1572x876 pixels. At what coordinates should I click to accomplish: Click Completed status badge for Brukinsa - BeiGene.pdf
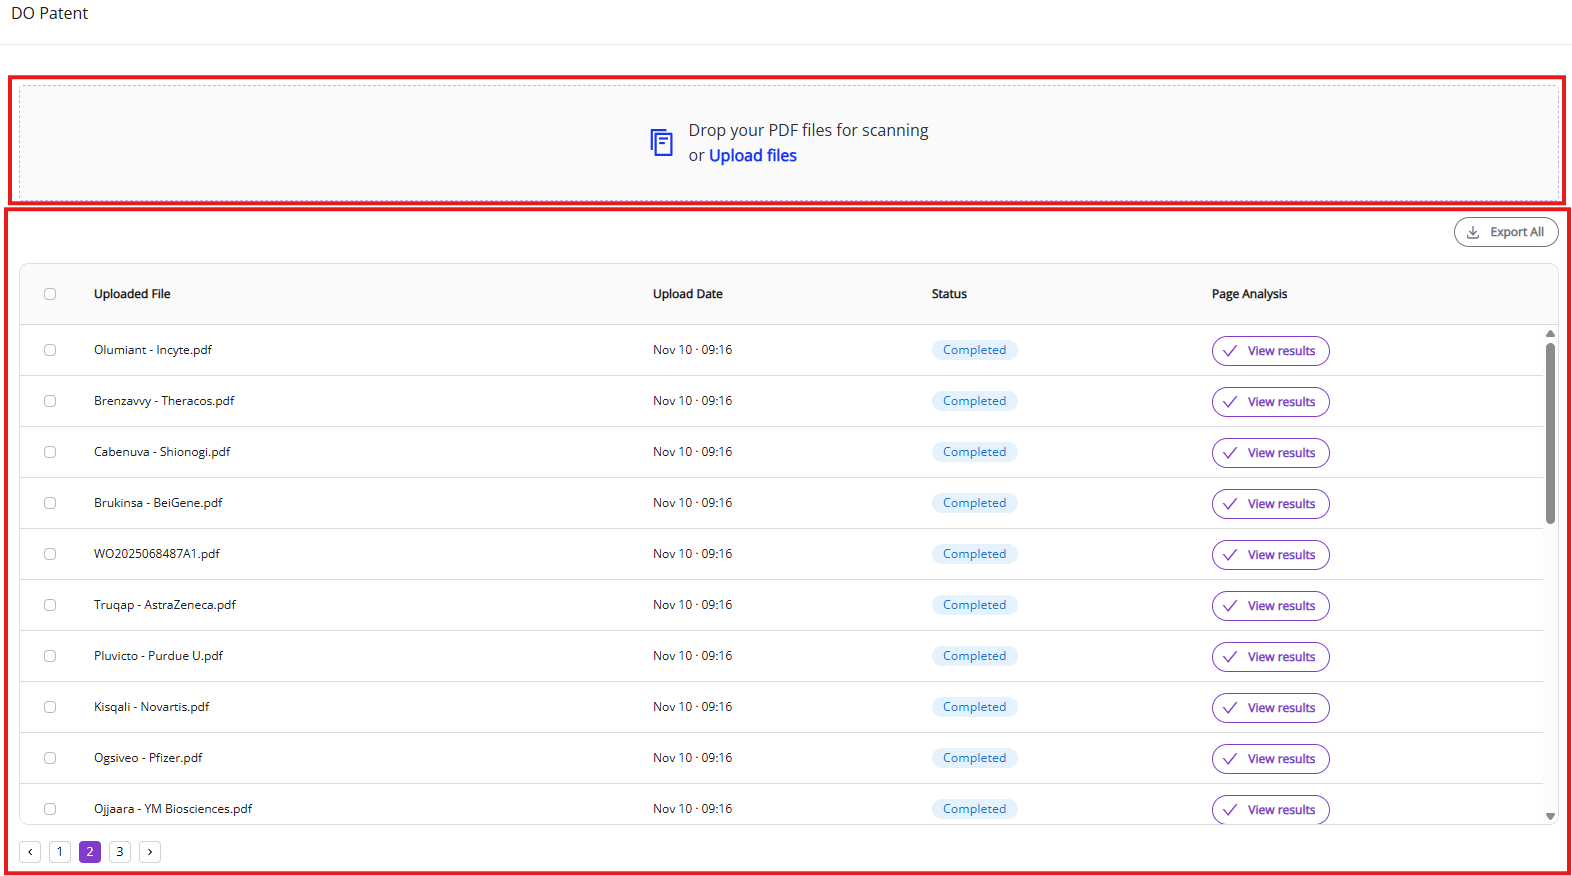[x=974, y=503]
